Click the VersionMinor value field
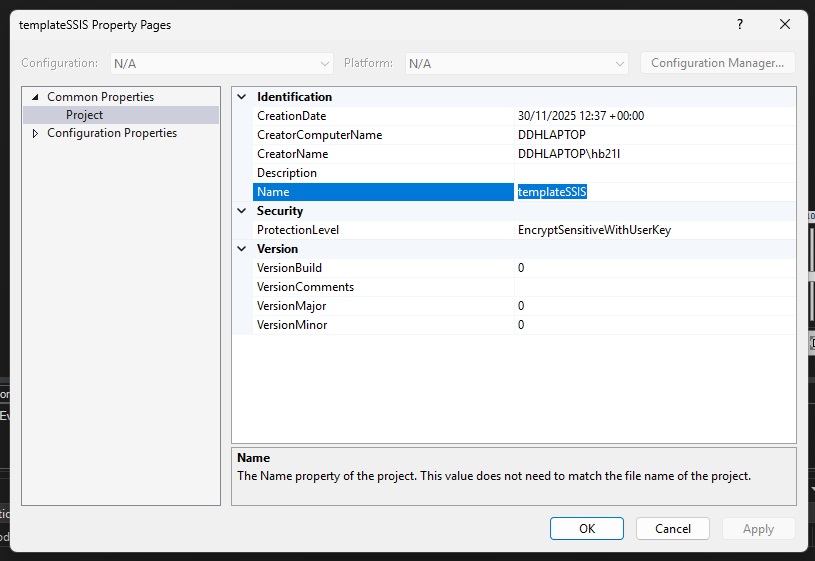 [654, 325]
